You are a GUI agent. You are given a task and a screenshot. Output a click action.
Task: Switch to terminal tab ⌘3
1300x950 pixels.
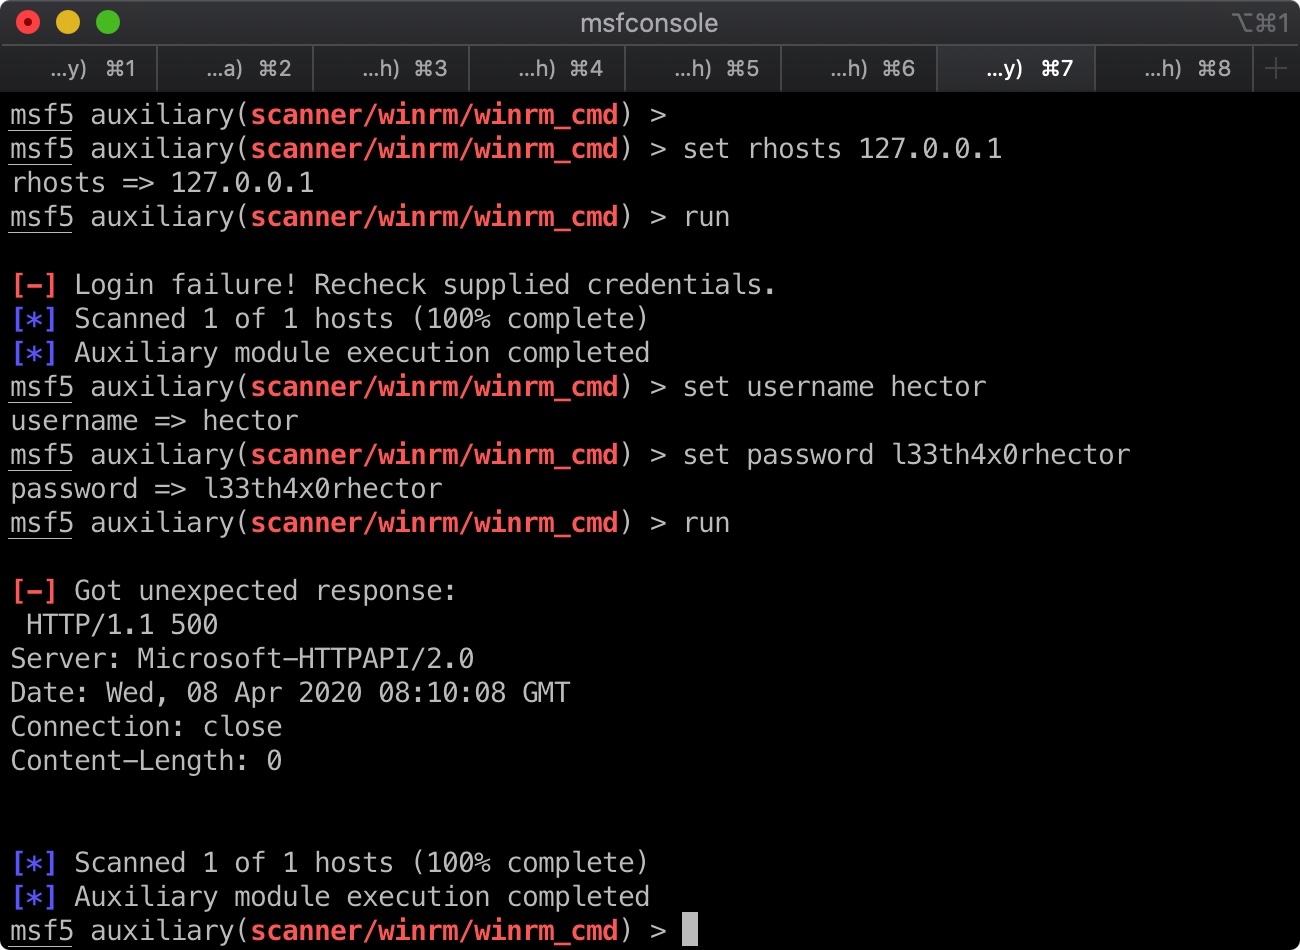pos(391,68)
